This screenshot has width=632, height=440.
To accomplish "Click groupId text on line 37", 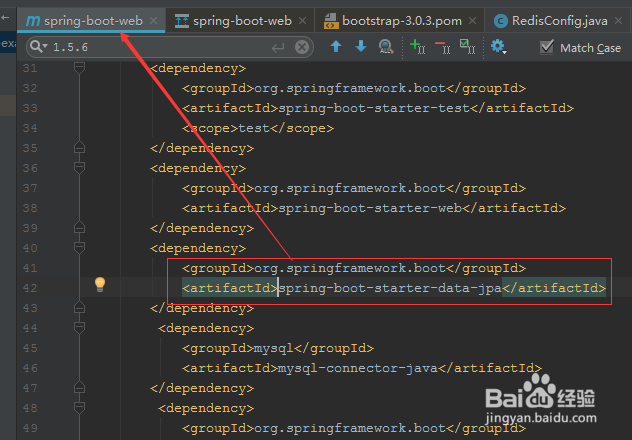I will tap(350, 188).
